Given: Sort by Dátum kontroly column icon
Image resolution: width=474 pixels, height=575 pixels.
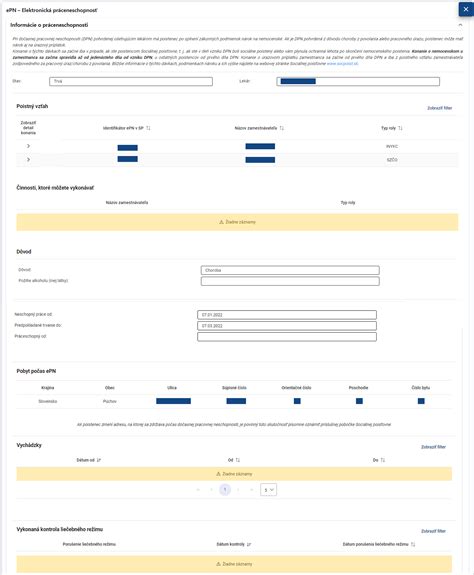Looking at the screenshot, I should 249,544.
